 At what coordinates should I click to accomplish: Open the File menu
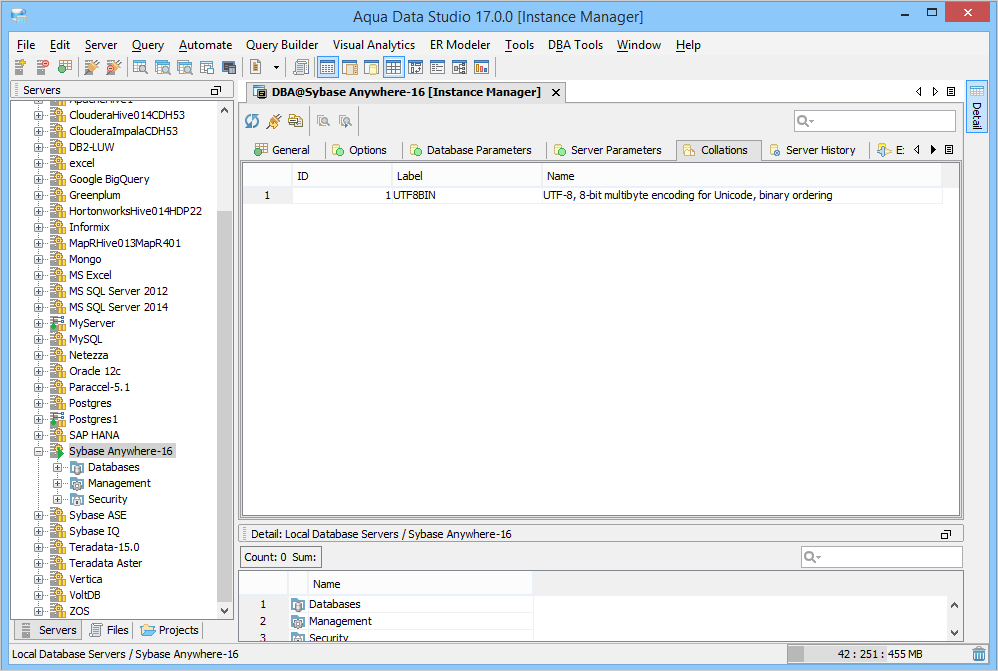click(x=25, y=45)
